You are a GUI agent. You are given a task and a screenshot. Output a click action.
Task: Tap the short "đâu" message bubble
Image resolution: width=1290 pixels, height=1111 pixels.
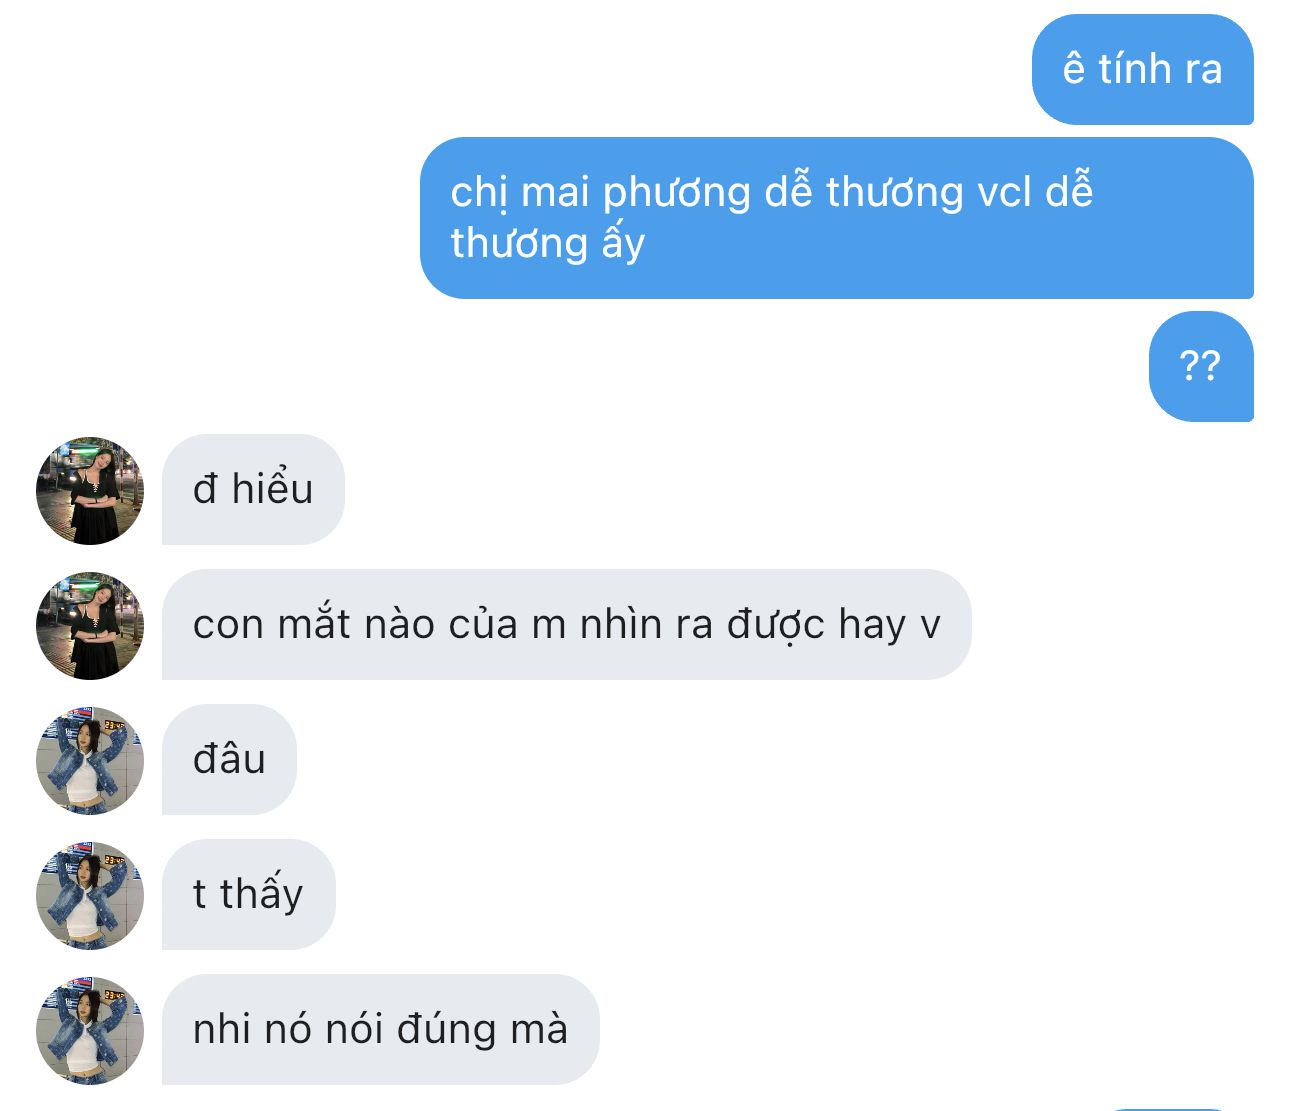[229, 760]
